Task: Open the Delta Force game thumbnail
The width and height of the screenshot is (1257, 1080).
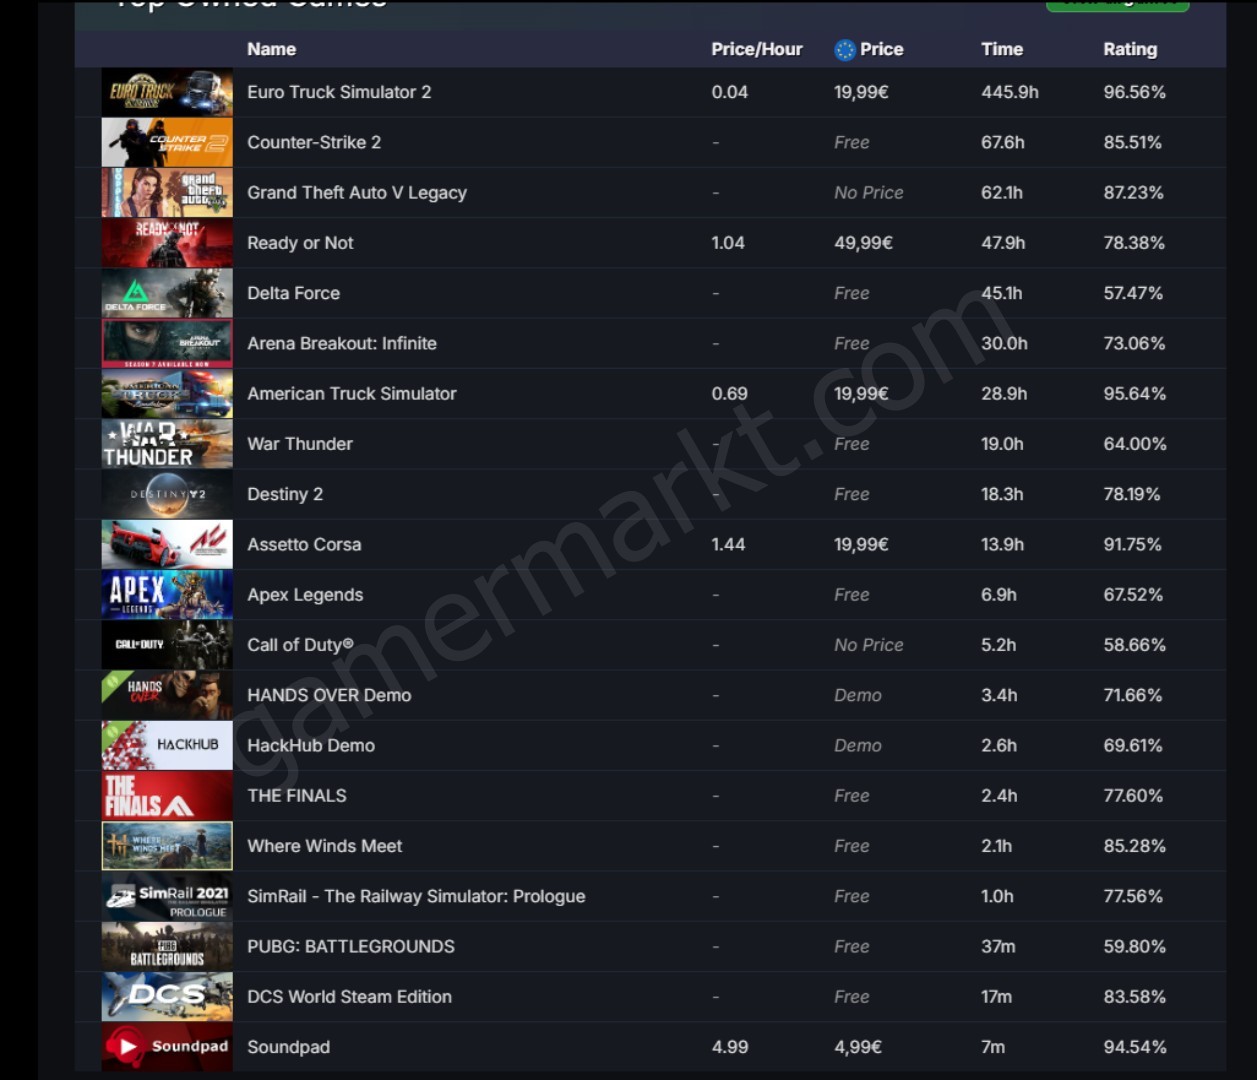Action: 167,293
